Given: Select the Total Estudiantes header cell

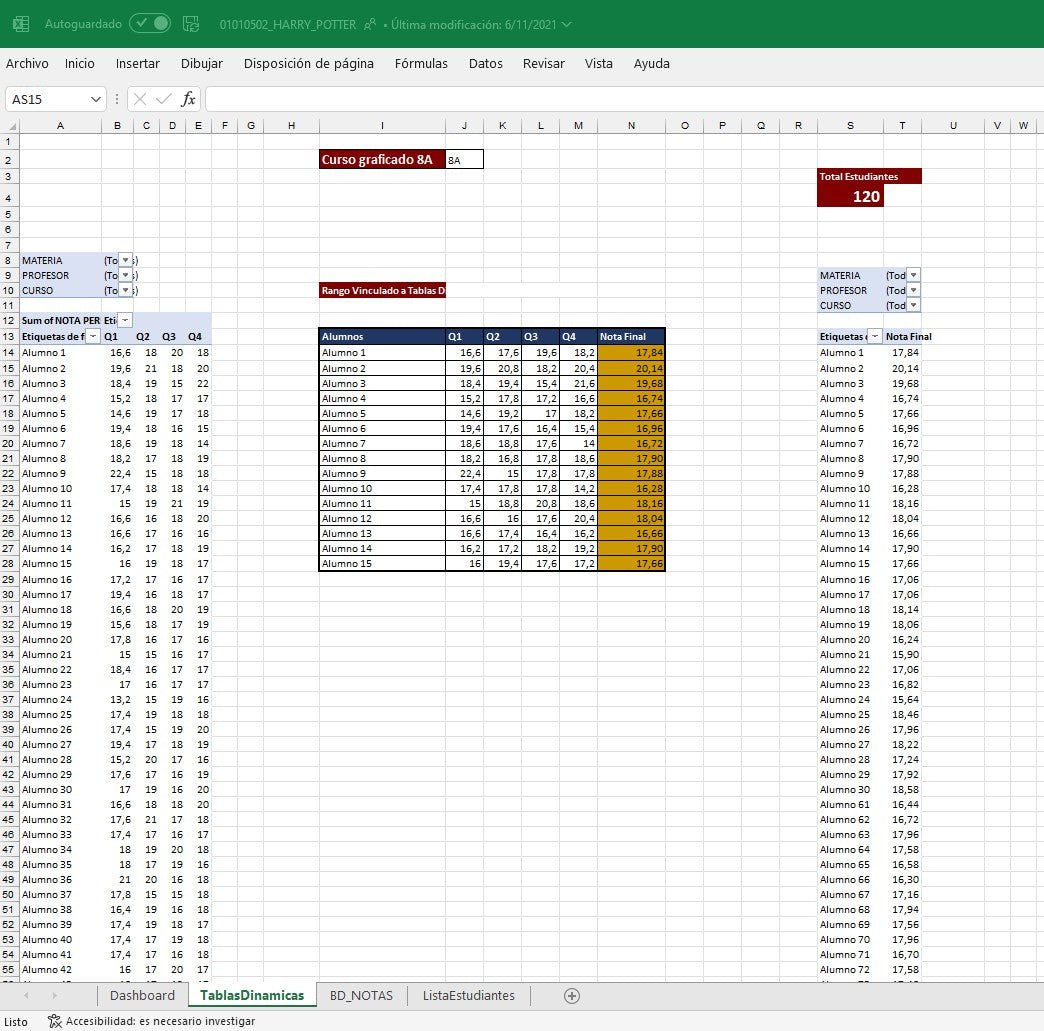Looking at the screenshot, I should pos(869,176).
